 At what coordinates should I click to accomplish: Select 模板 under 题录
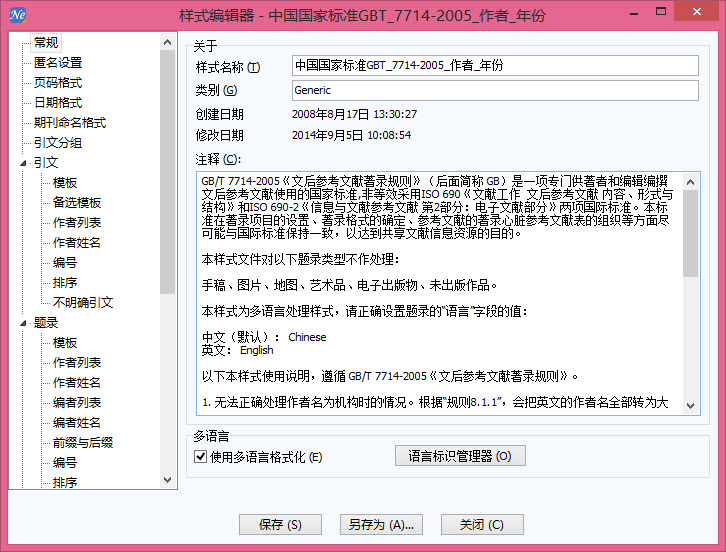pos(65,343)
